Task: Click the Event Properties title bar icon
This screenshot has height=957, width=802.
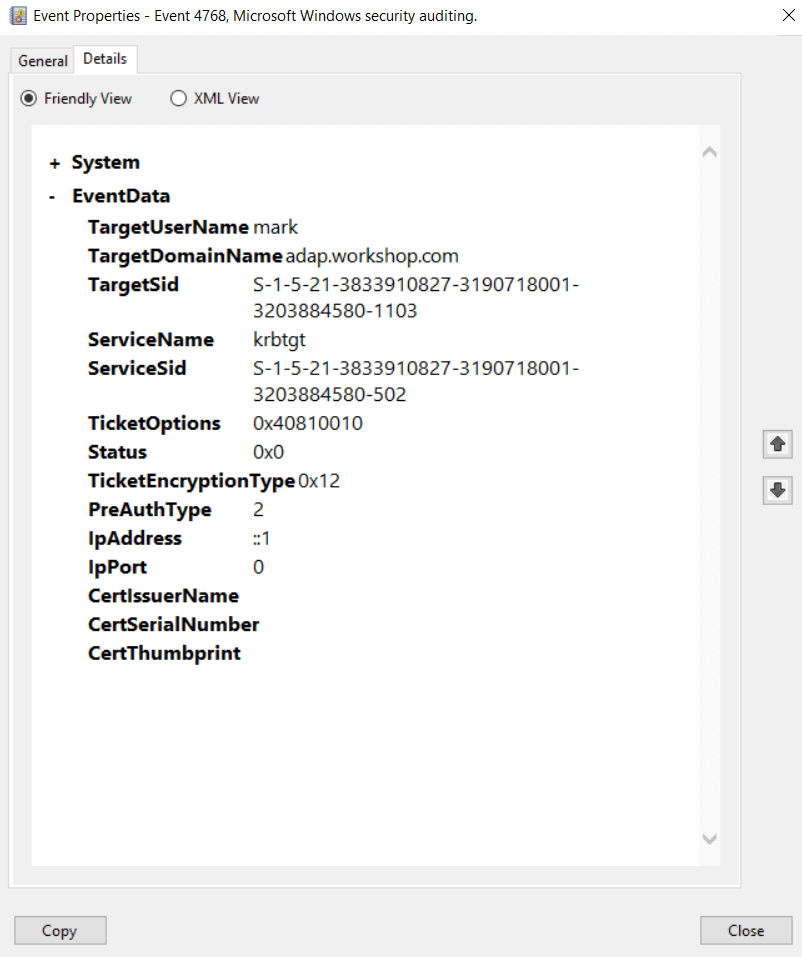Action: 18,16
